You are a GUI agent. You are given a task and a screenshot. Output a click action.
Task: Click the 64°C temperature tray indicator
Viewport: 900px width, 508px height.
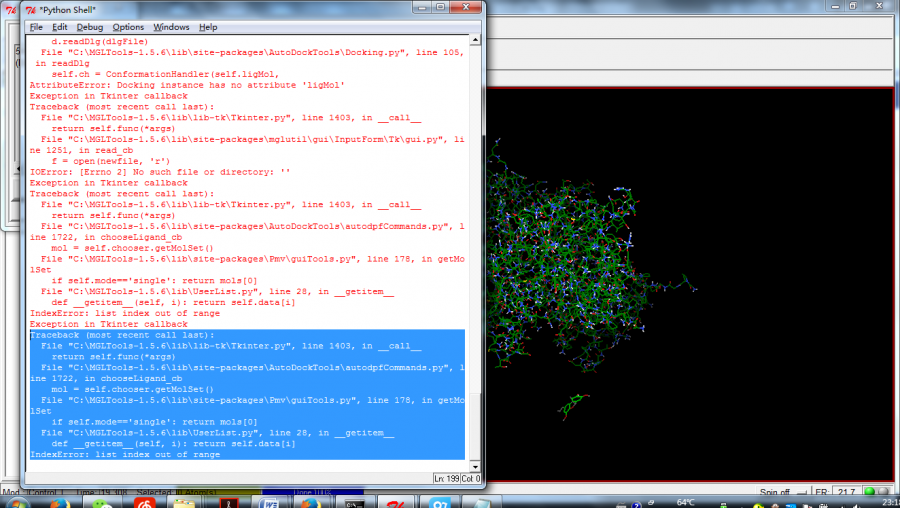point(685,503)
